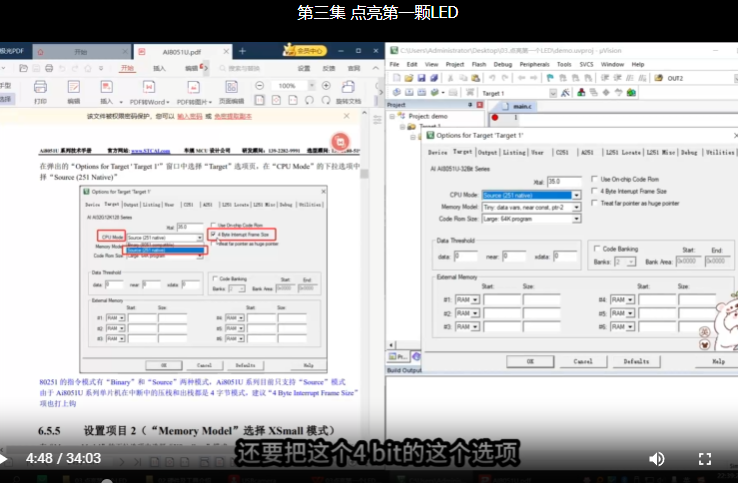This screenshot has height=483, width=738.
Task: Click the open file icon in PDF quick toolbar
Action: point(23,68)
